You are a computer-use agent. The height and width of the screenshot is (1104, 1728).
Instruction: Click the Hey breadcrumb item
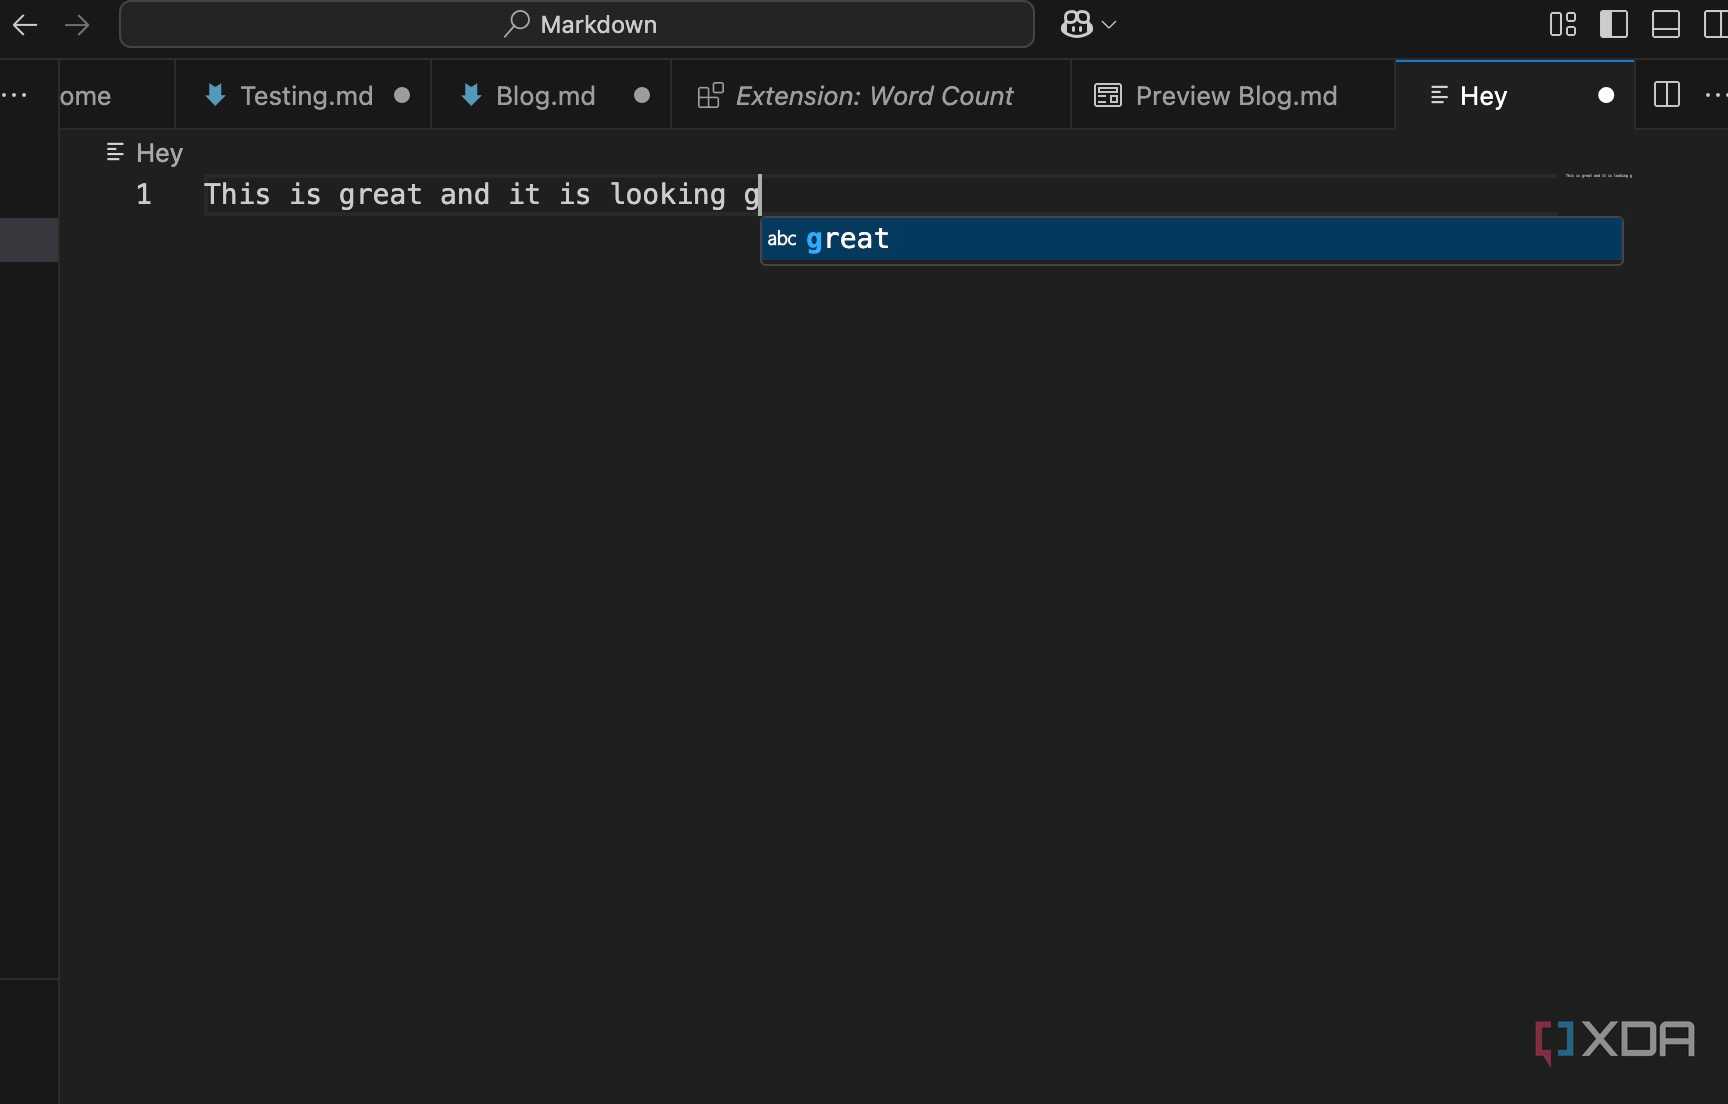[159, 153]
